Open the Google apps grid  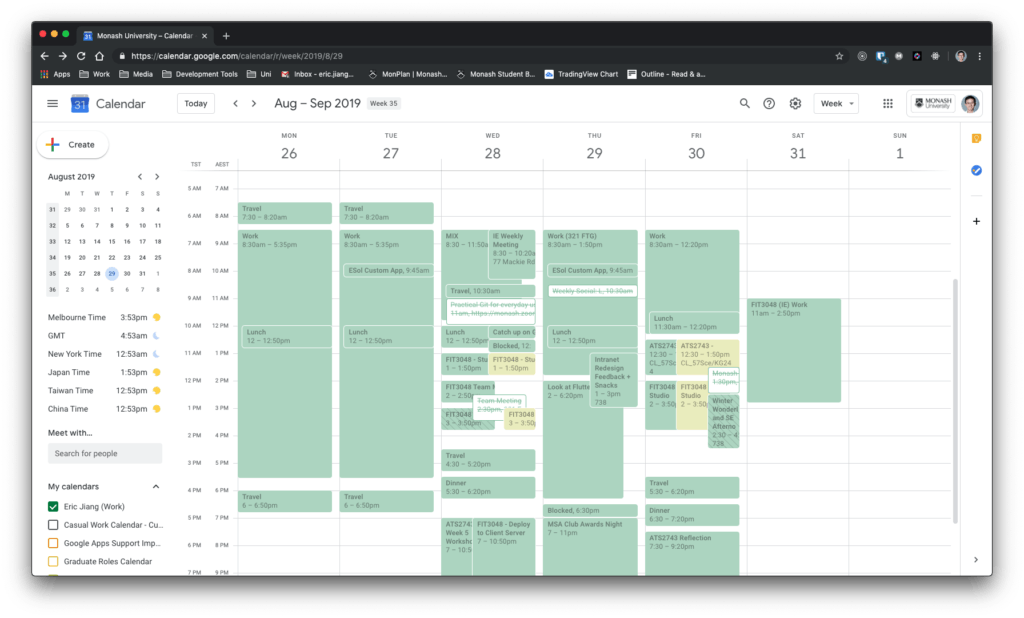[x=888, y=103]
